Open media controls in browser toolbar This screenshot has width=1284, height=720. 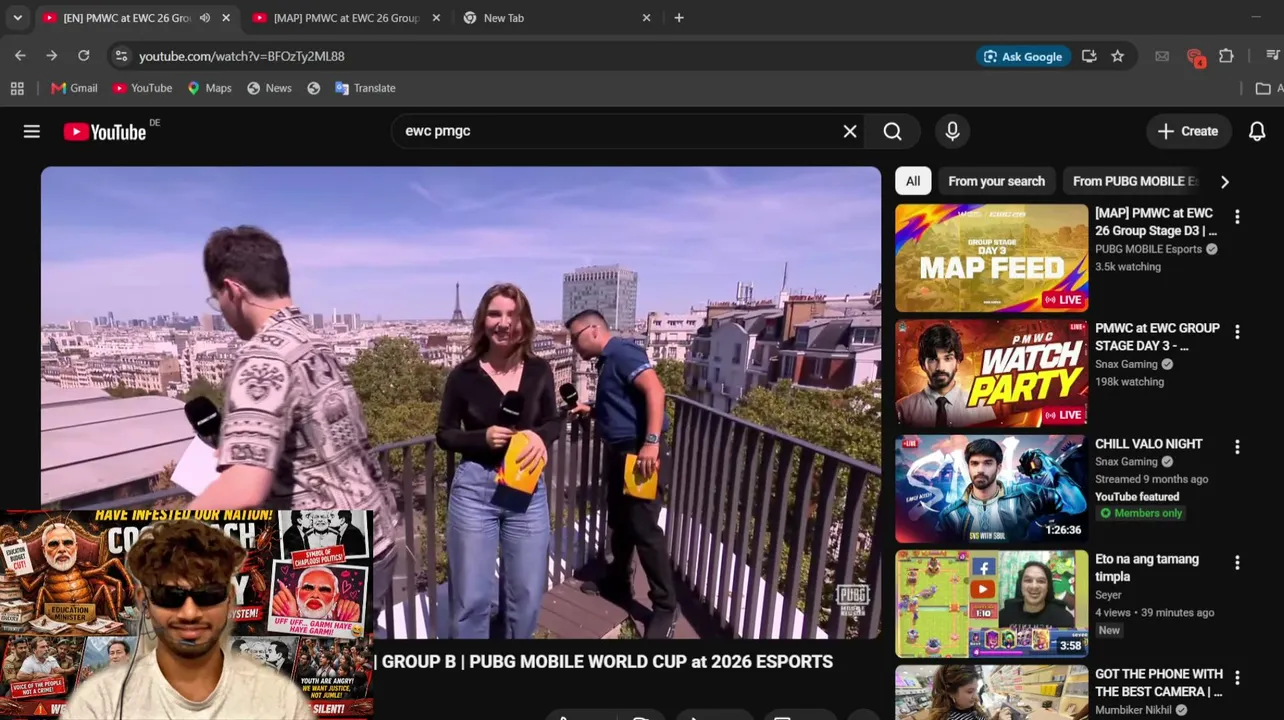click(1272, 56)
